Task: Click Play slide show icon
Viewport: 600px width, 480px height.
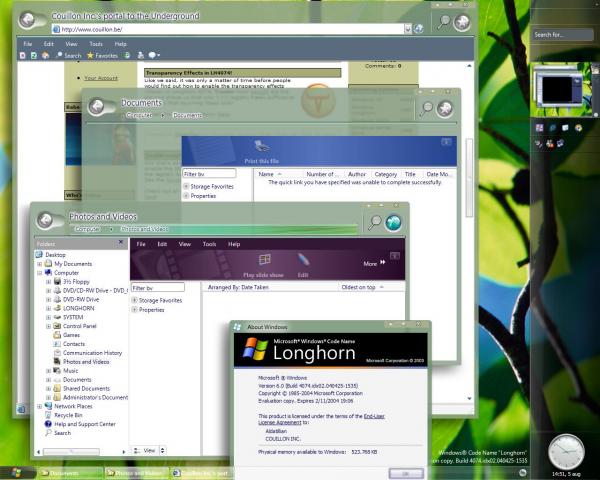Action: click(264, 260)
